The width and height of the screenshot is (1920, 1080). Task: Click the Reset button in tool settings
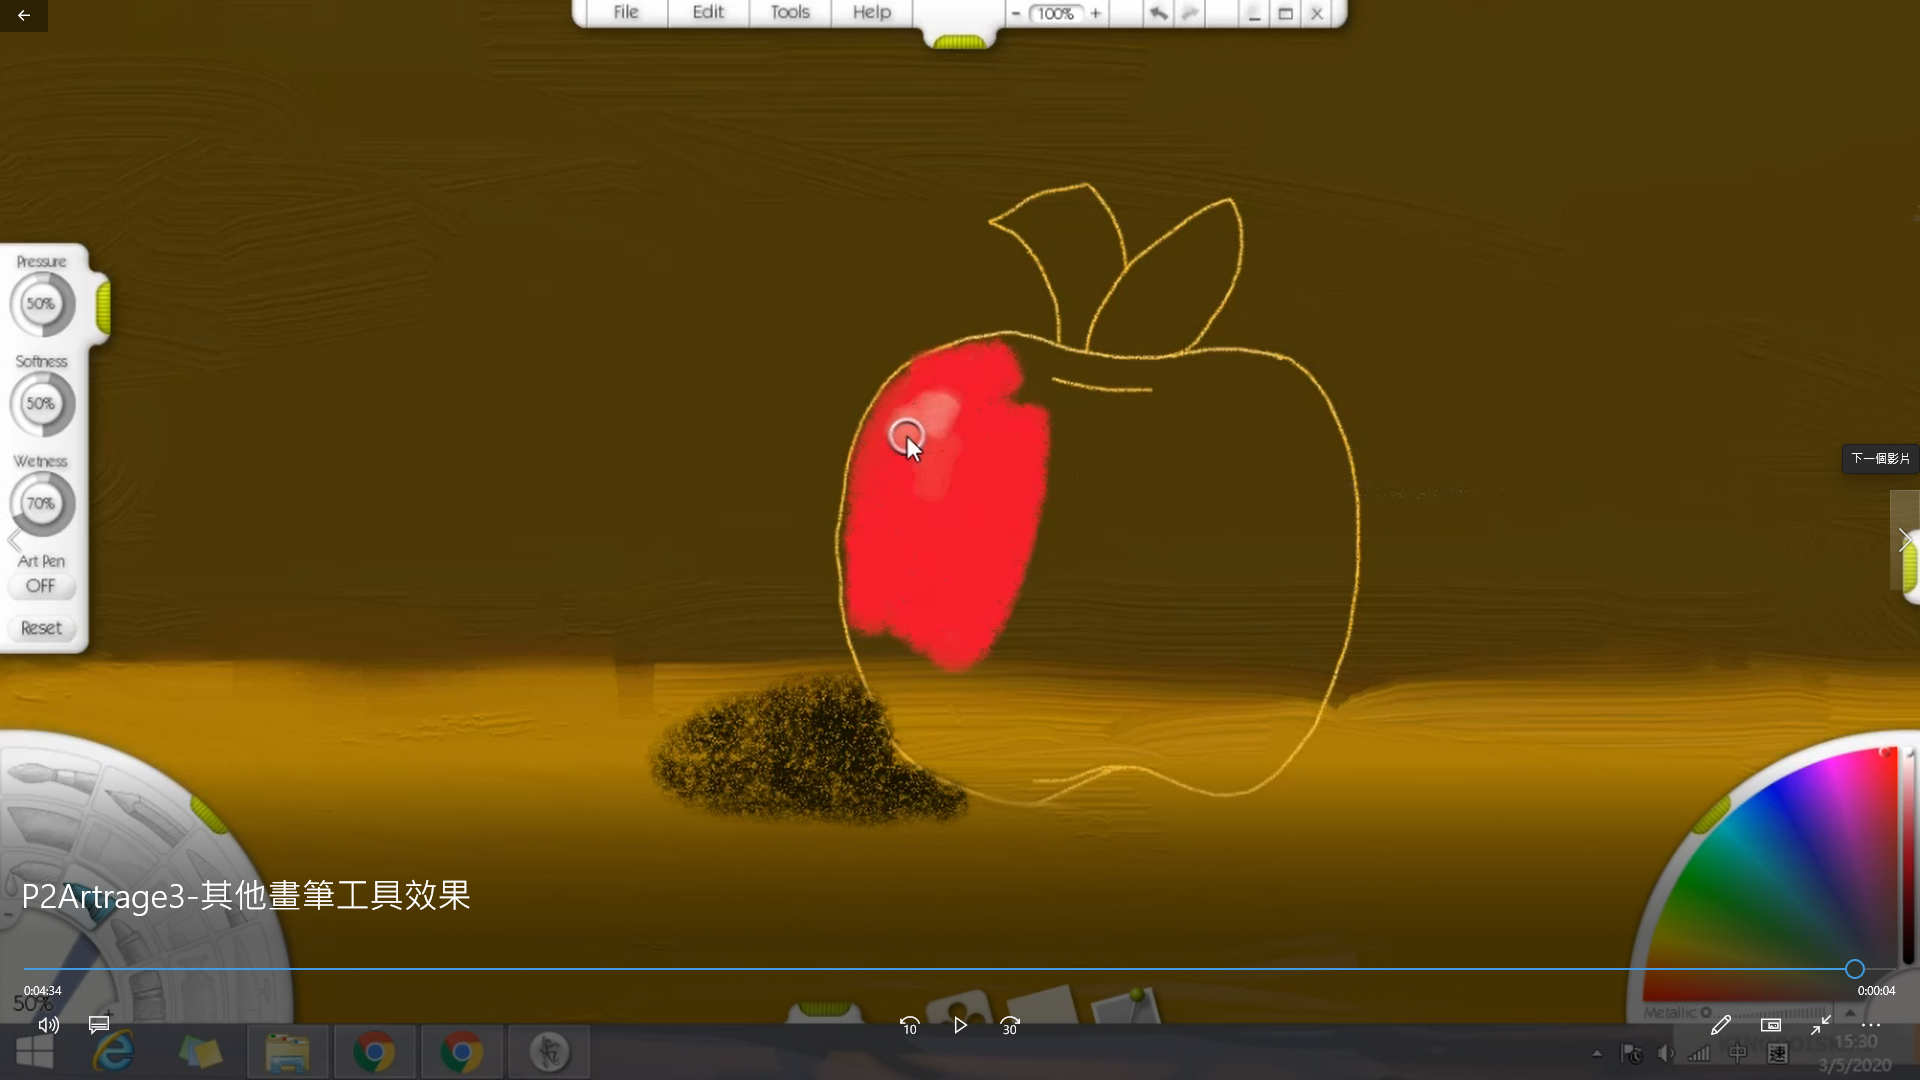pos(41,628)
